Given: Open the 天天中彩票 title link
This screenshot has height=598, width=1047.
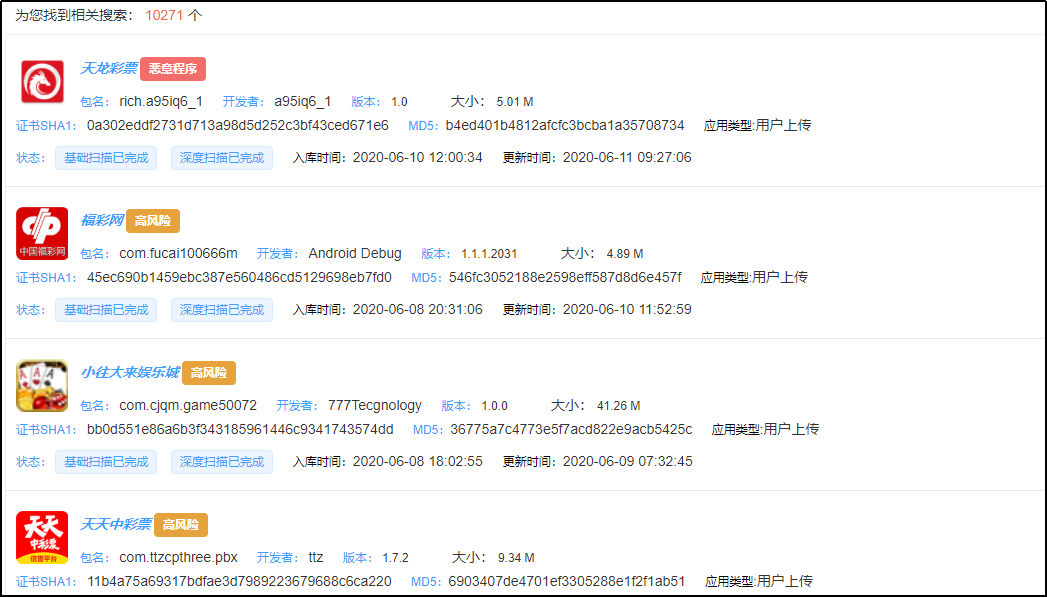Looking at the screenshot, I should [x=116, y=525].
